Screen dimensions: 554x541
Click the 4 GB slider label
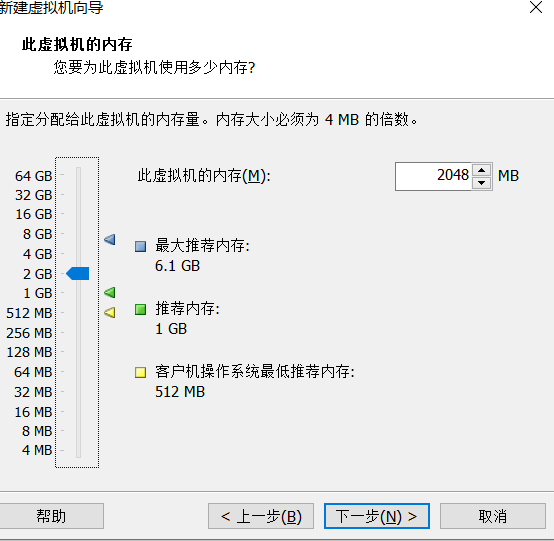[37, 254]
